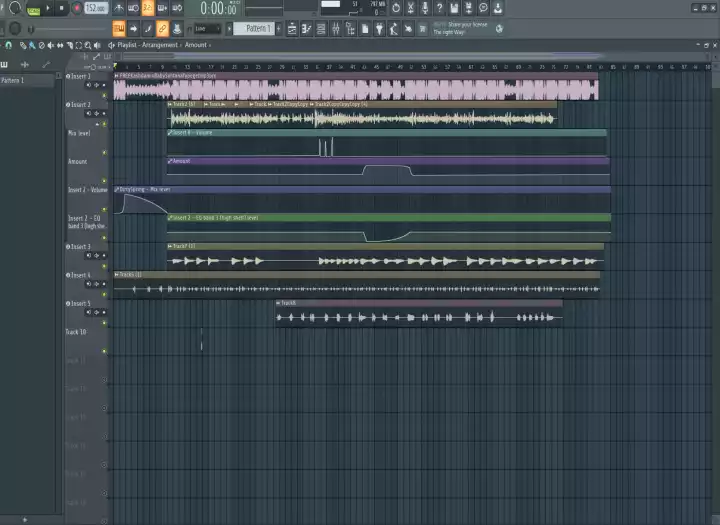
Task: Open the plugin picker plug icon
Action: [x=379, y=29]
